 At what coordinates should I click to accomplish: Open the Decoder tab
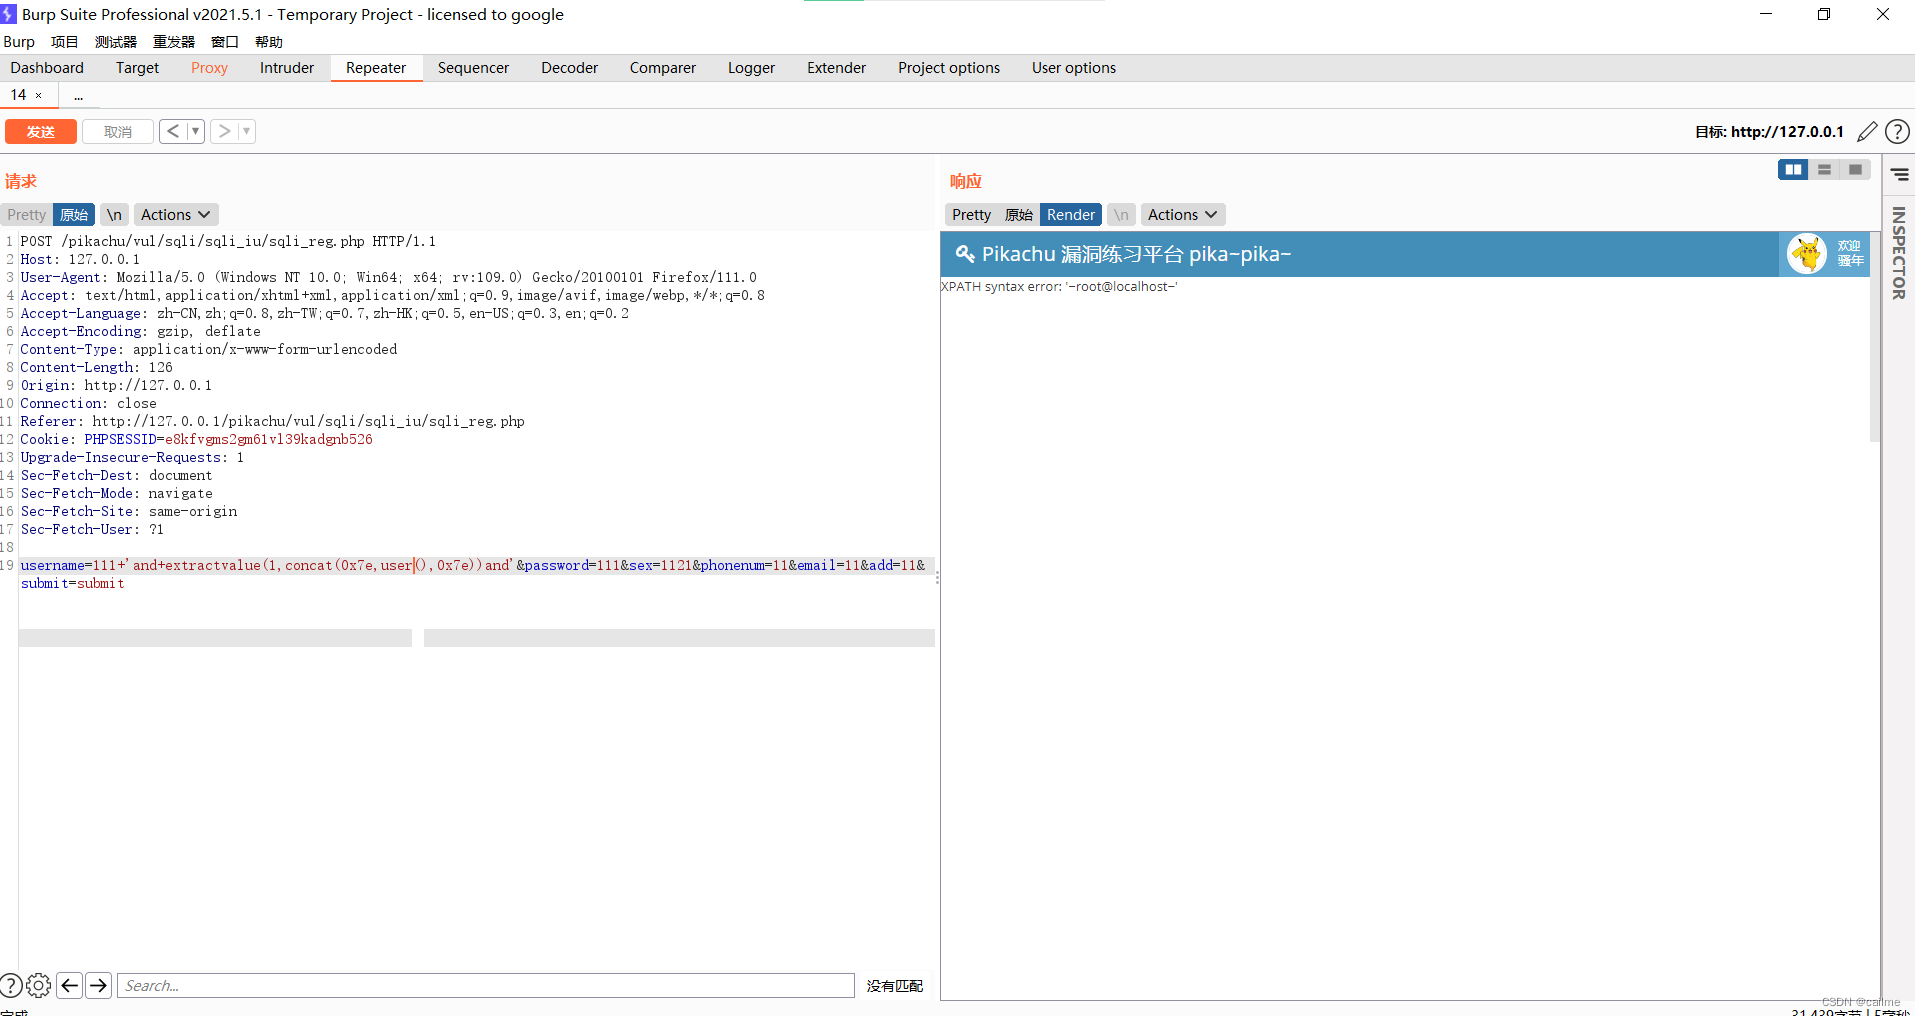pyautogui.click(x=569, y=68)
